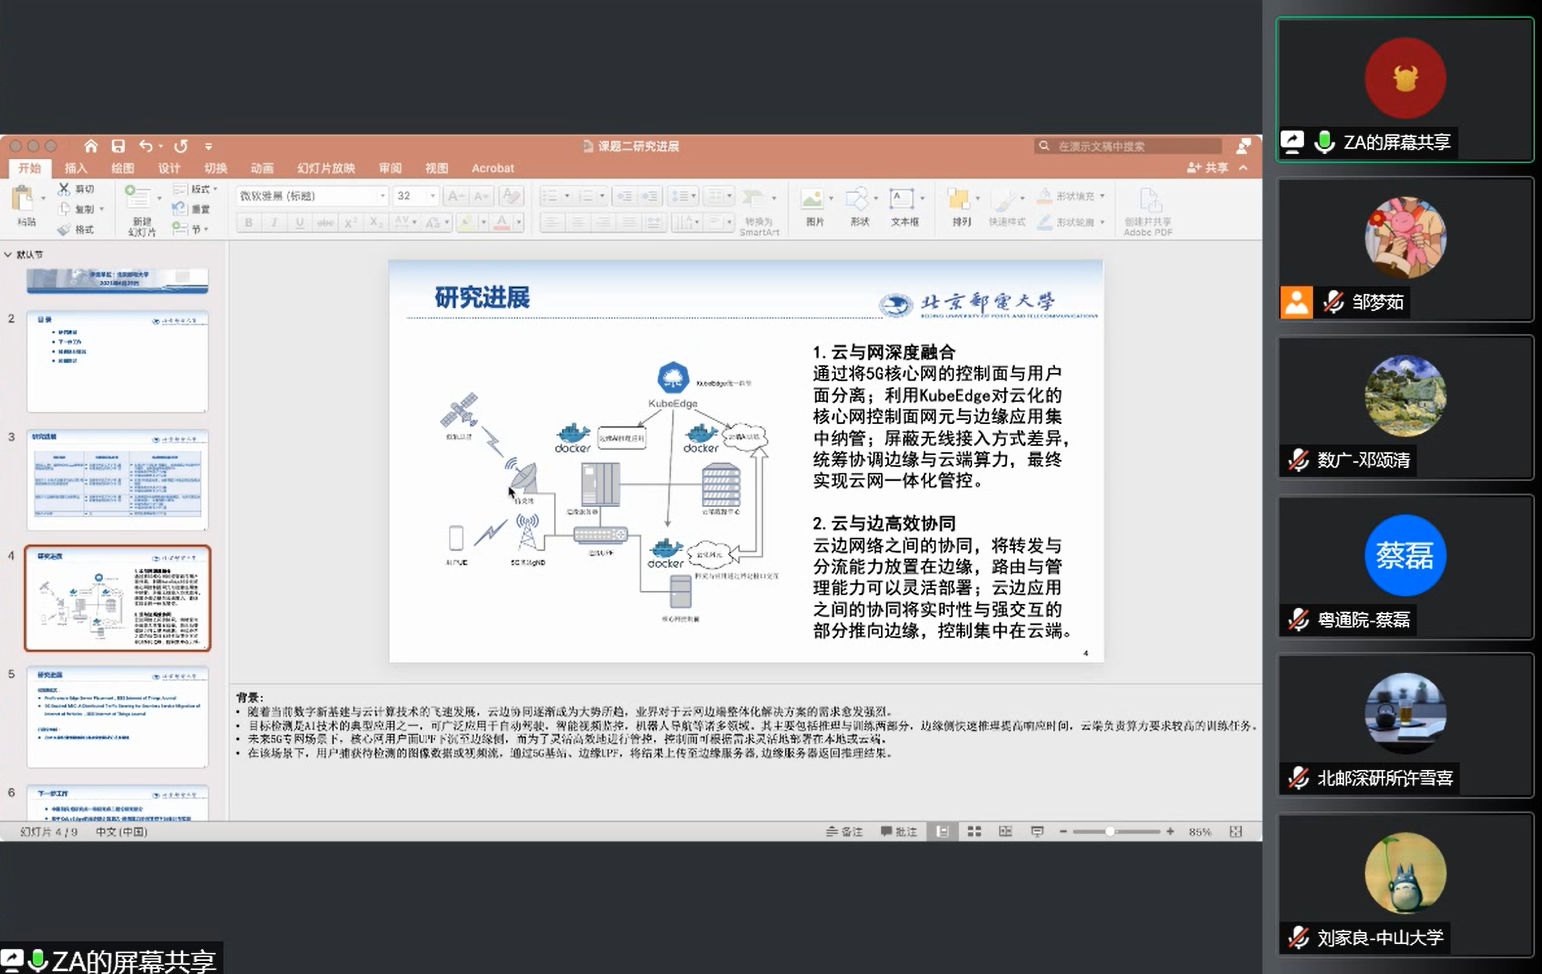Open the 动画 tab
The height and width of the screenshot is (974, 1542).
pyautogui.click(x=262, y=168)
